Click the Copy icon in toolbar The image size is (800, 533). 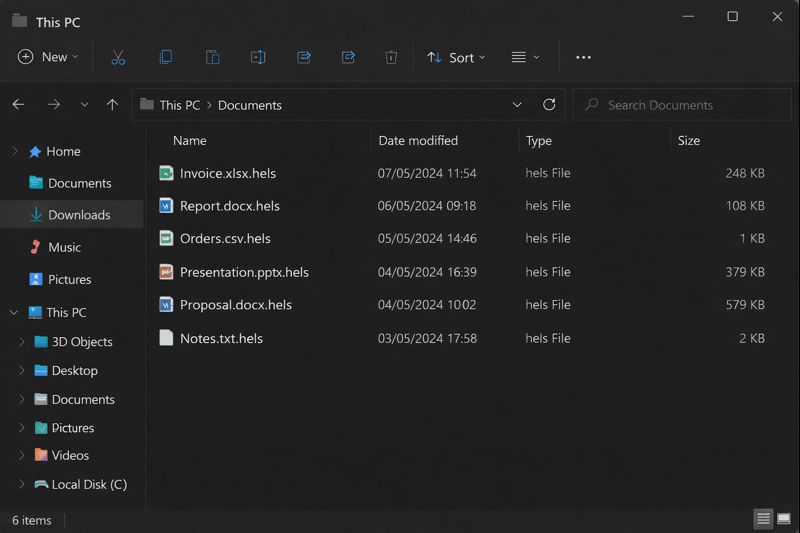(166, 57)
